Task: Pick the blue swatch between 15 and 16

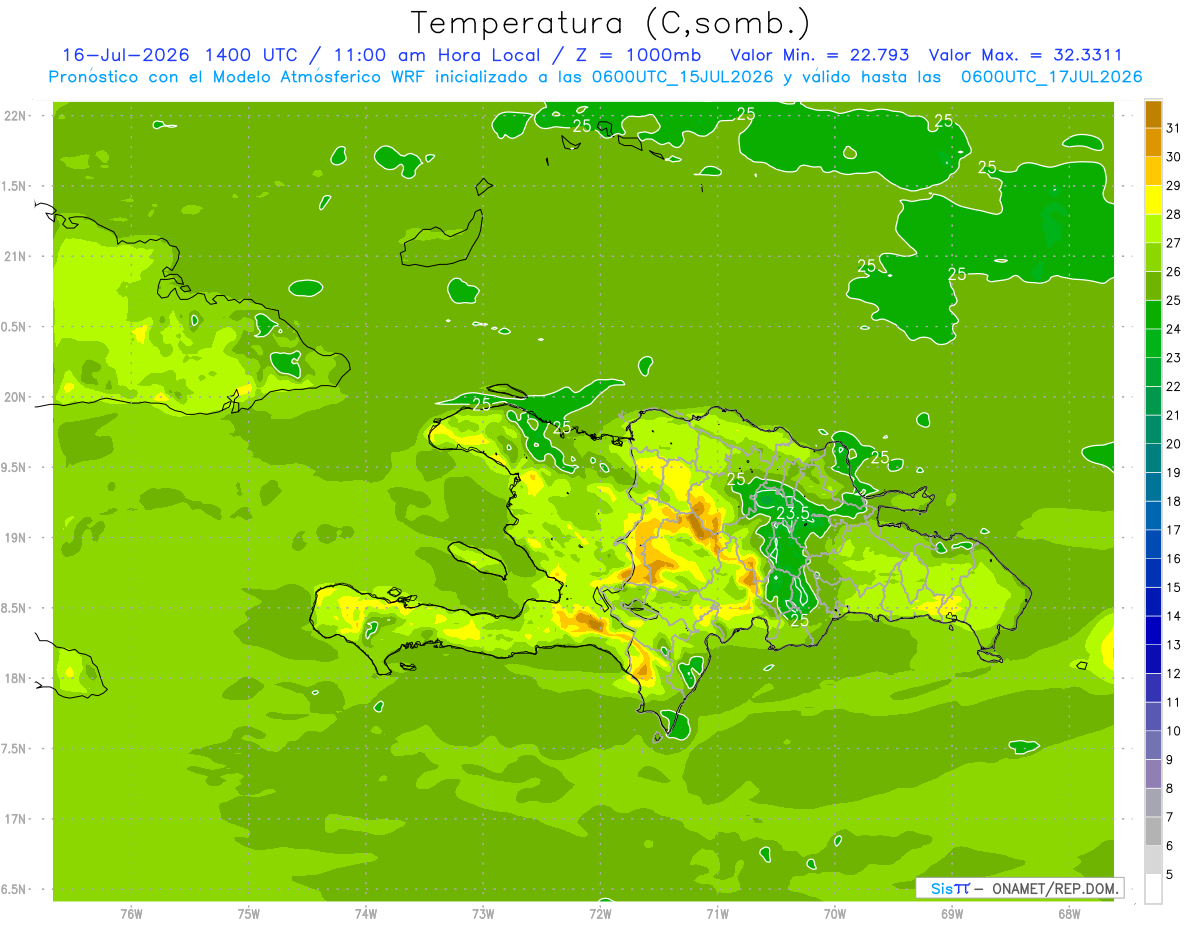Action: pyautogui.click(x=1153, y=573)
